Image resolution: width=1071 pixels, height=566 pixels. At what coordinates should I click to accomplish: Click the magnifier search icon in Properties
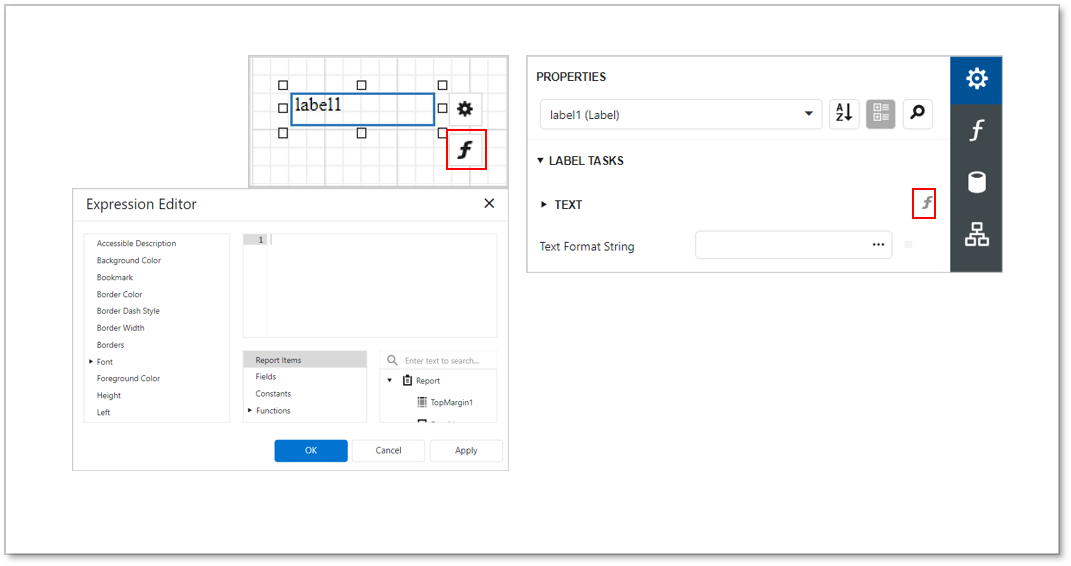(917, 114)
